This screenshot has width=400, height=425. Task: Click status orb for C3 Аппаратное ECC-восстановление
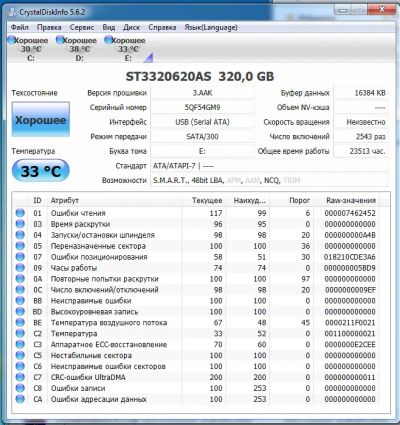(20, 344)
